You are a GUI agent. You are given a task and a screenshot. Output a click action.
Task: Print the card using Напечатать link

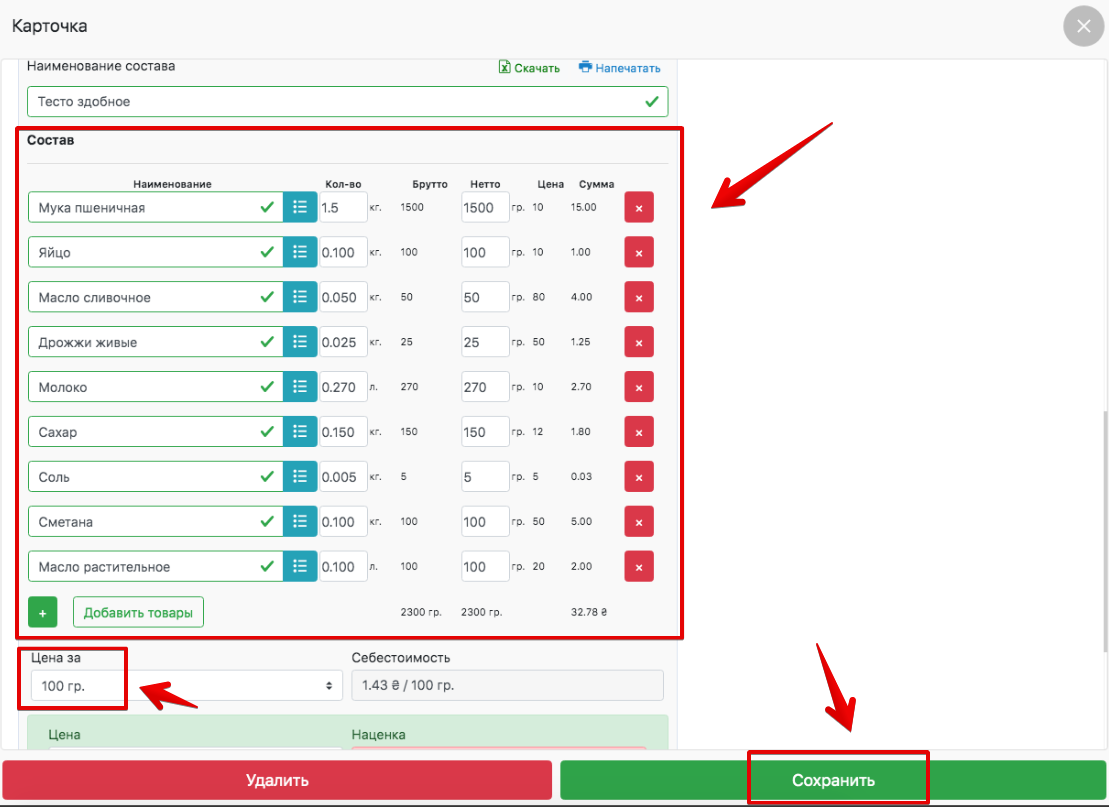click(x=619, y=68)
